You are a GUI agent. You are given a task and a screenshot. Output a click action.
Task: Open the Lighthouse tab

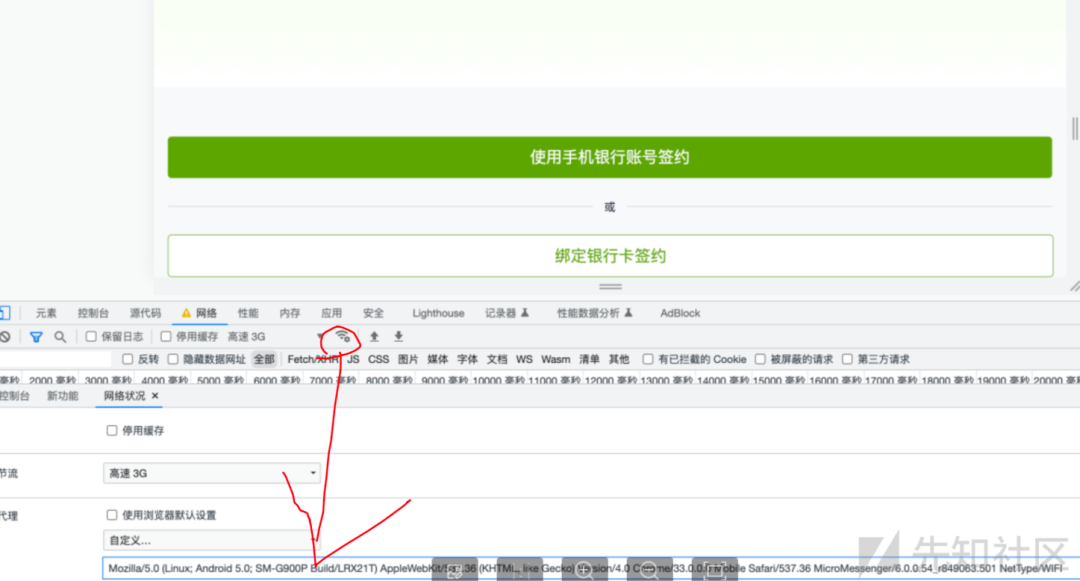pyautogui.click(x=438, y=313)
